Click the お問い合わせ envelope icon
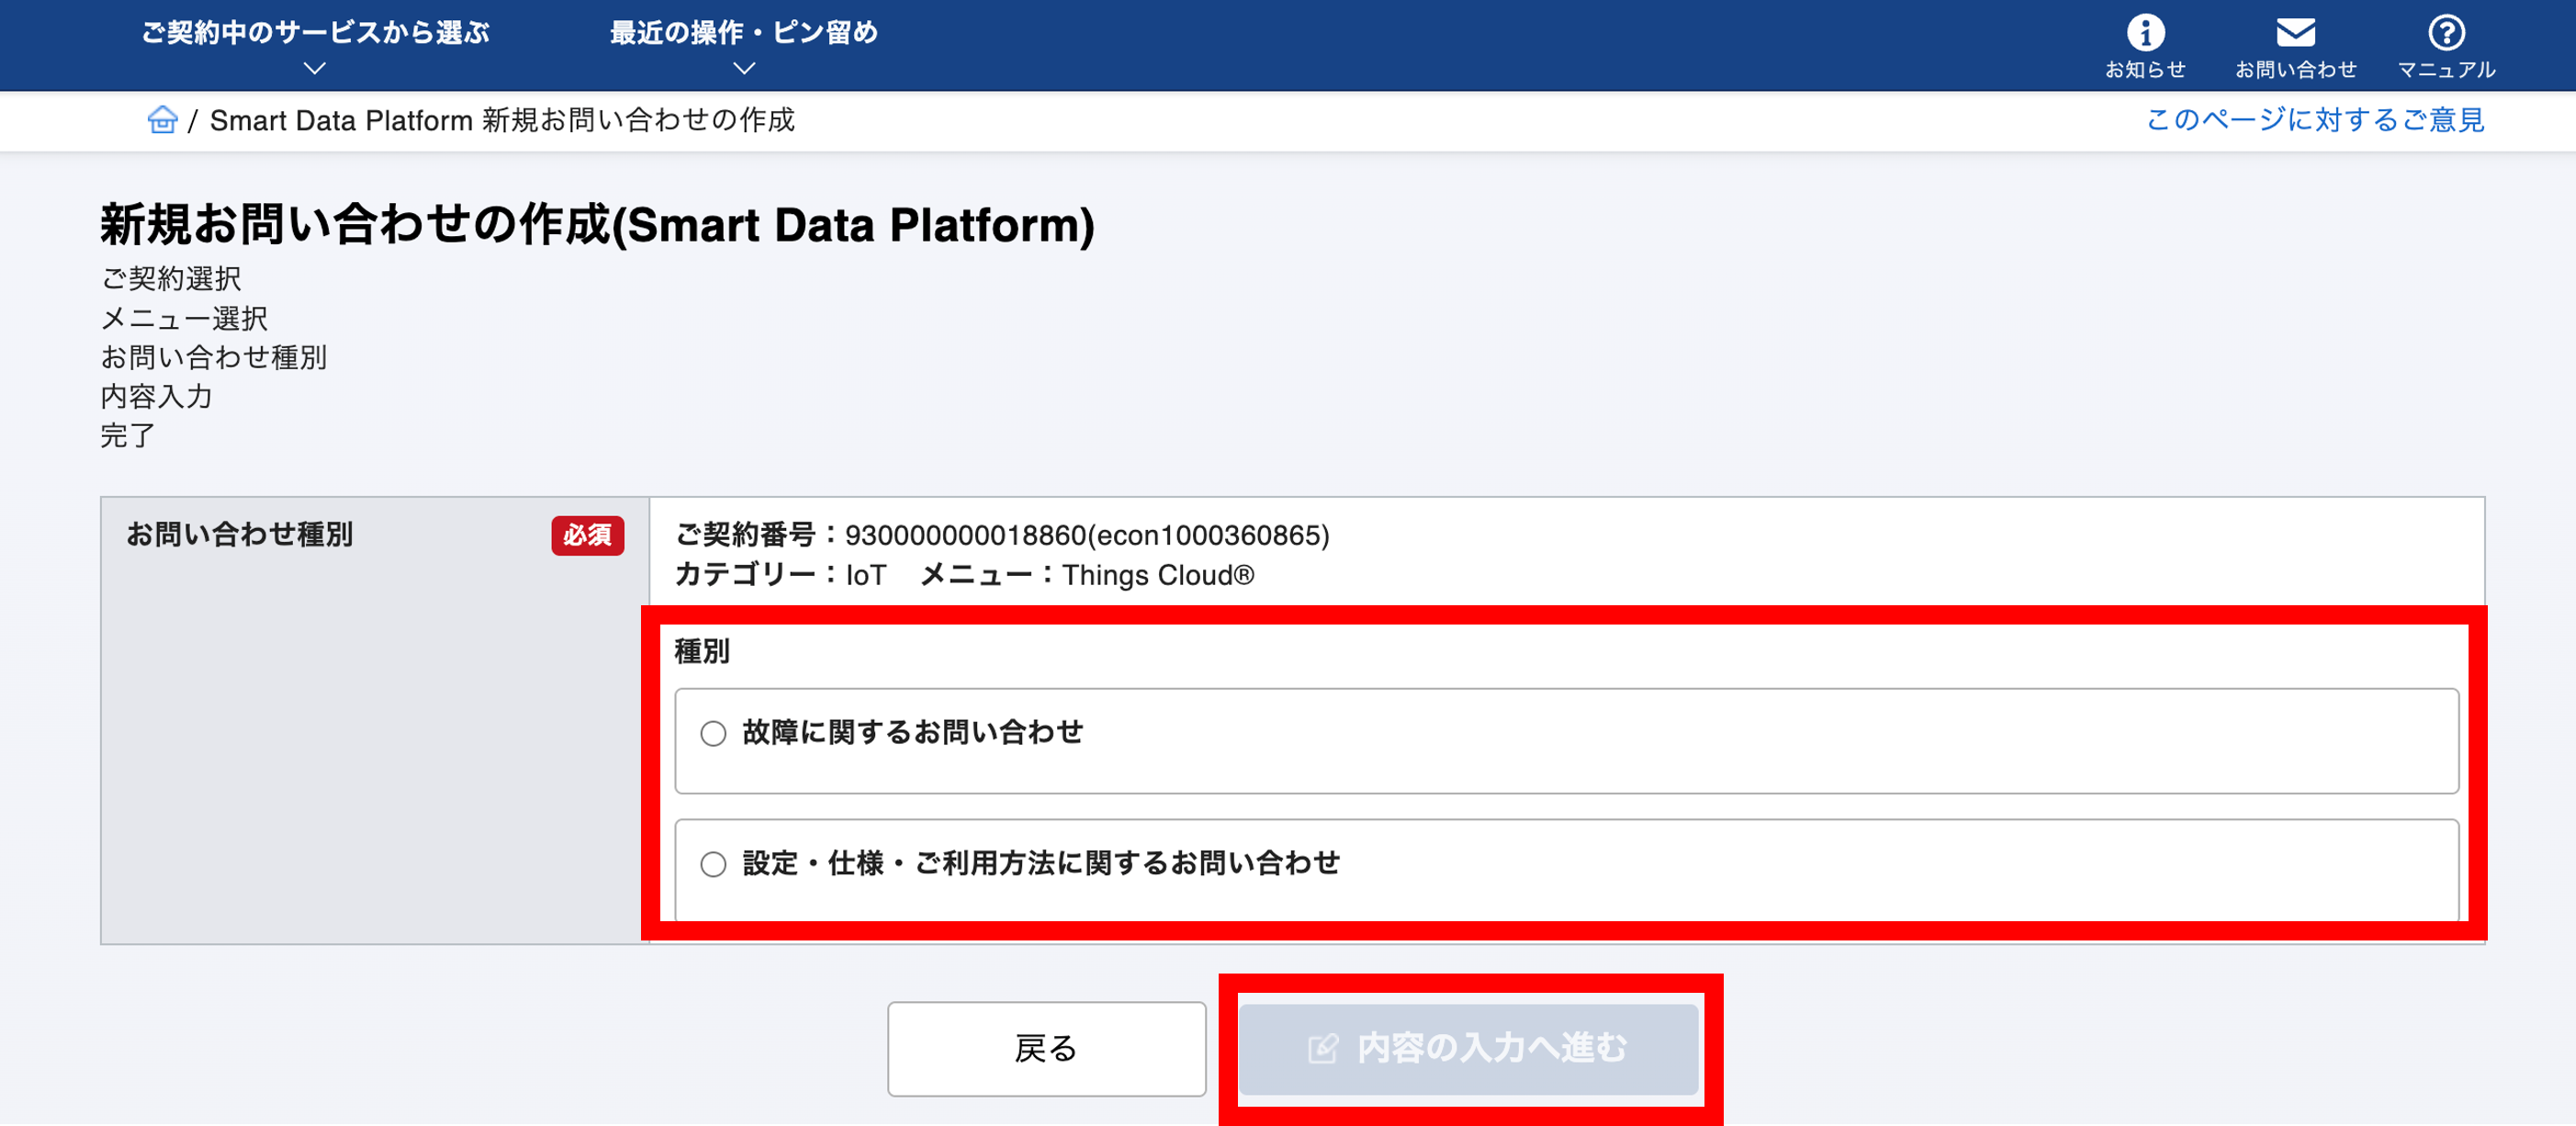 point(2295,32)
